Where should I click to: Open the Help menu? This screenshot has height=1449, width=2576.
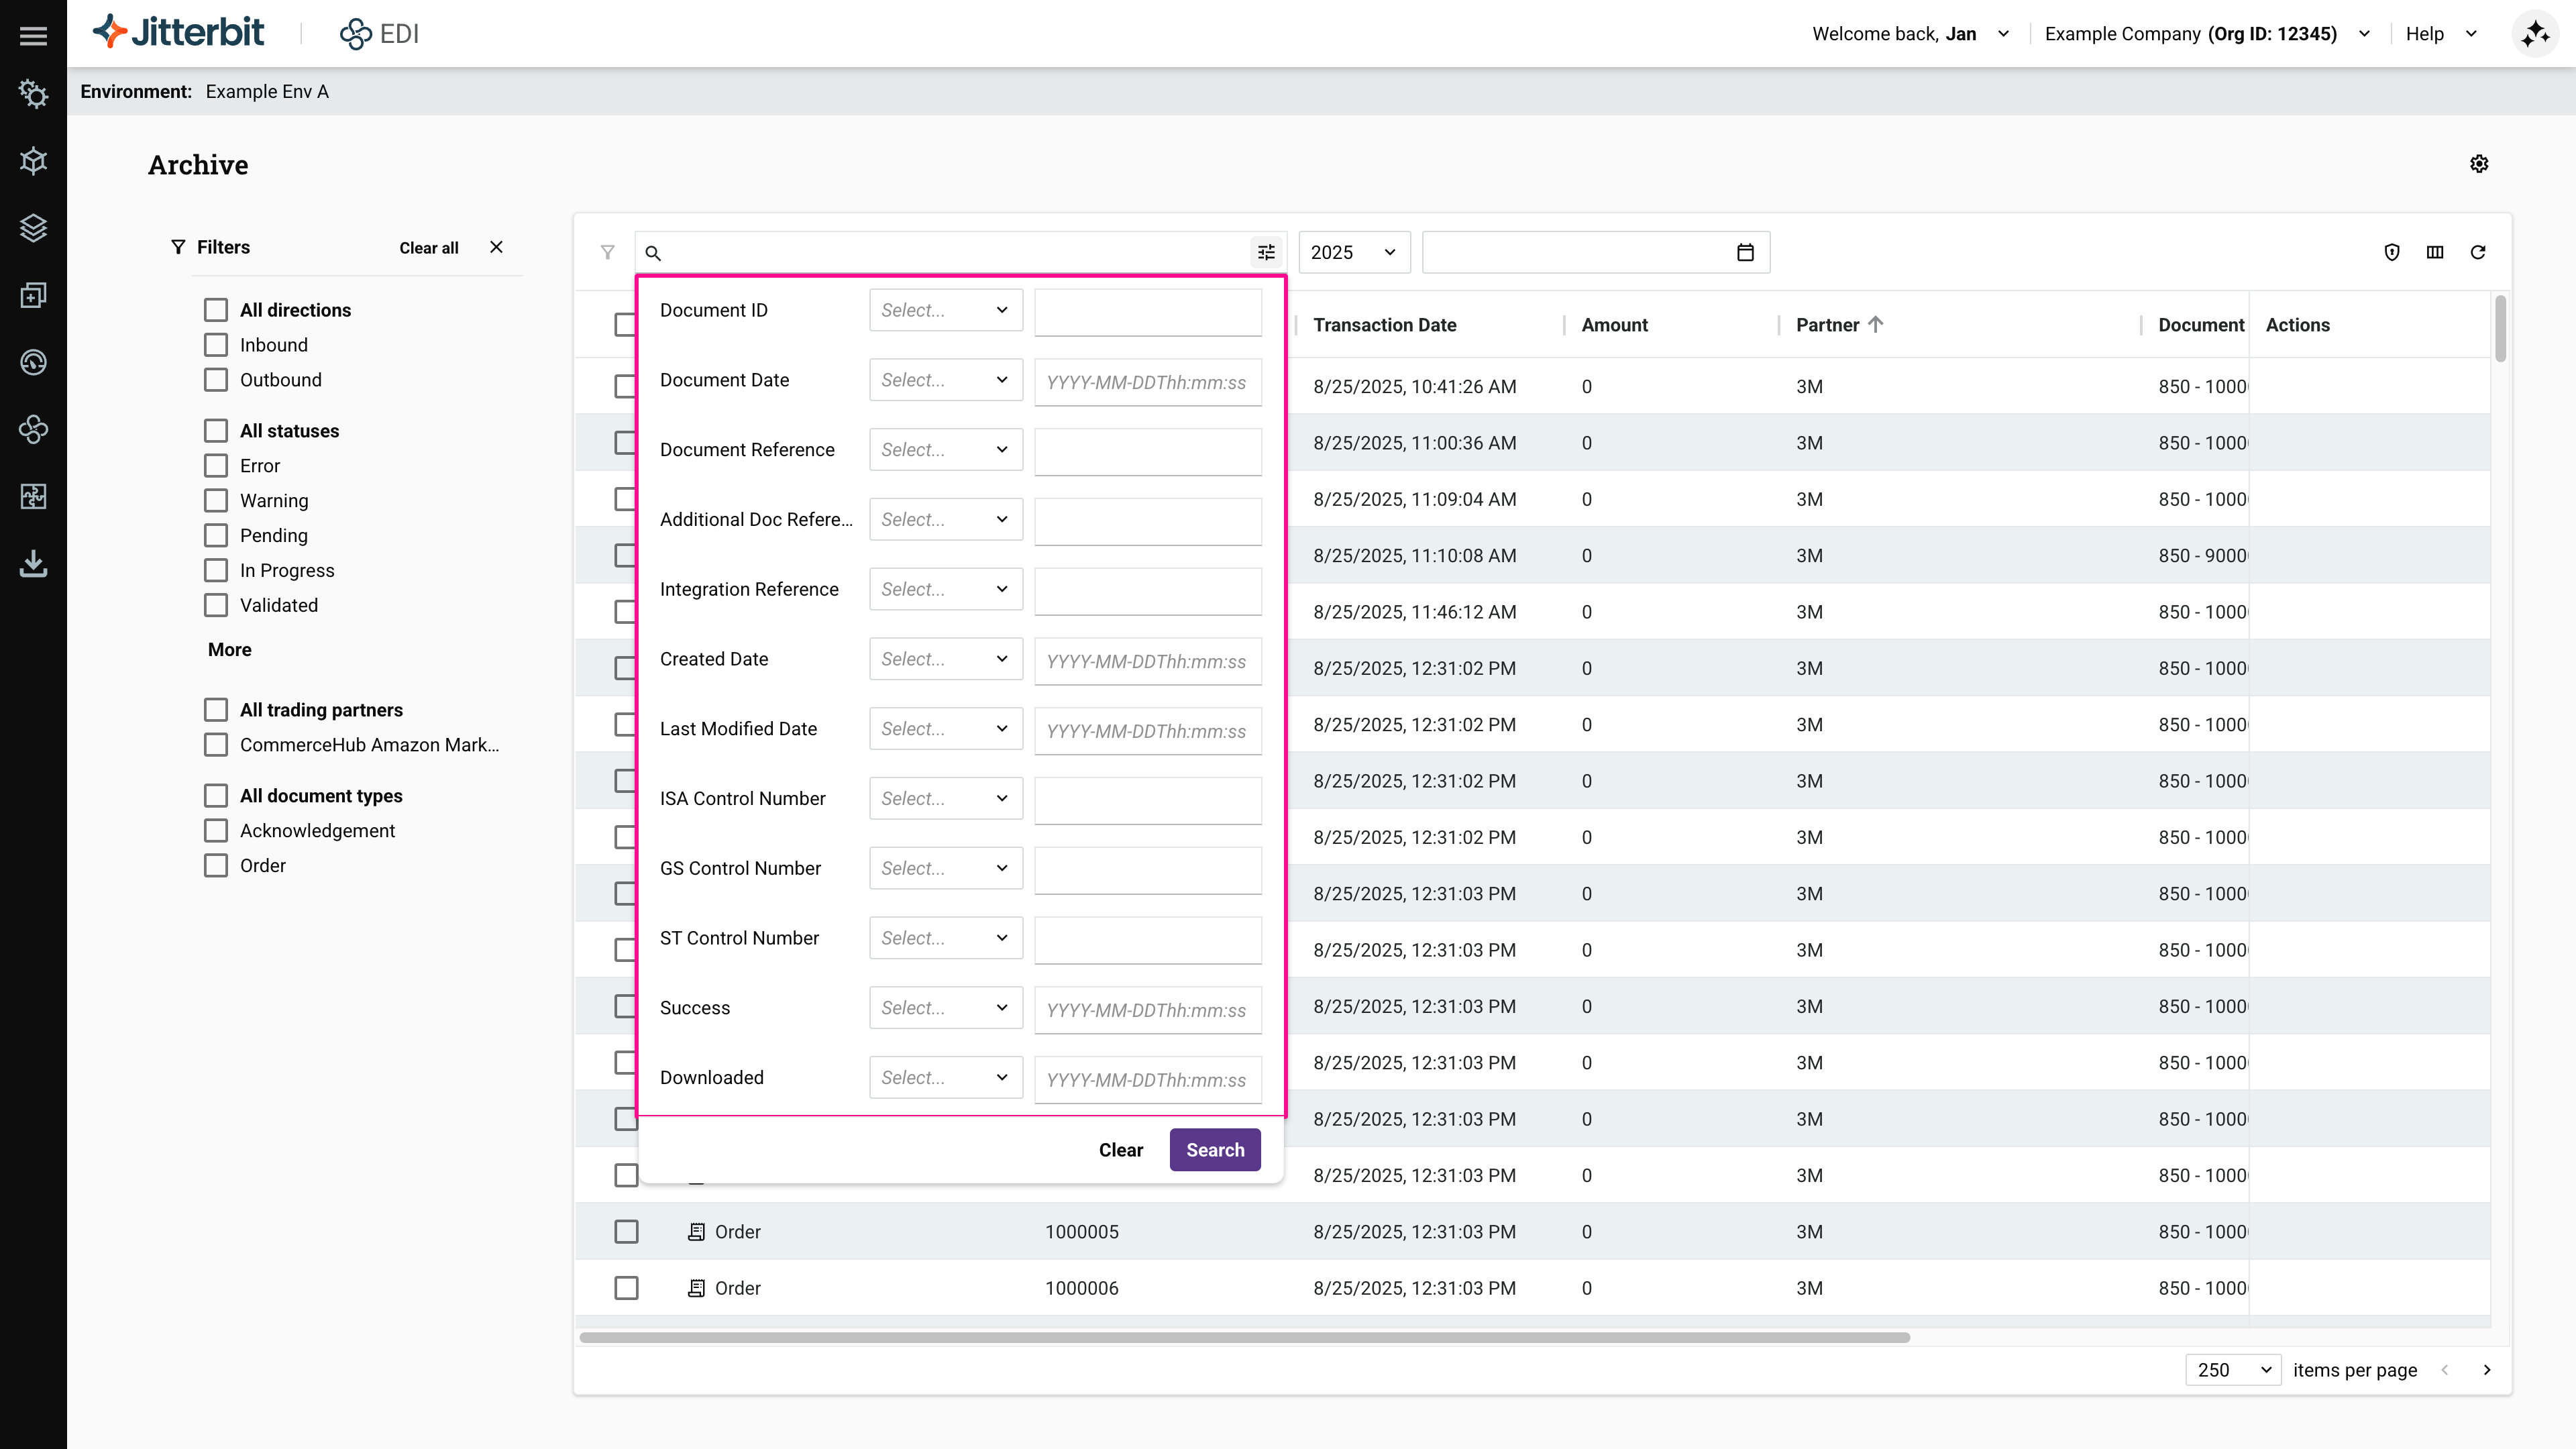2441,33
